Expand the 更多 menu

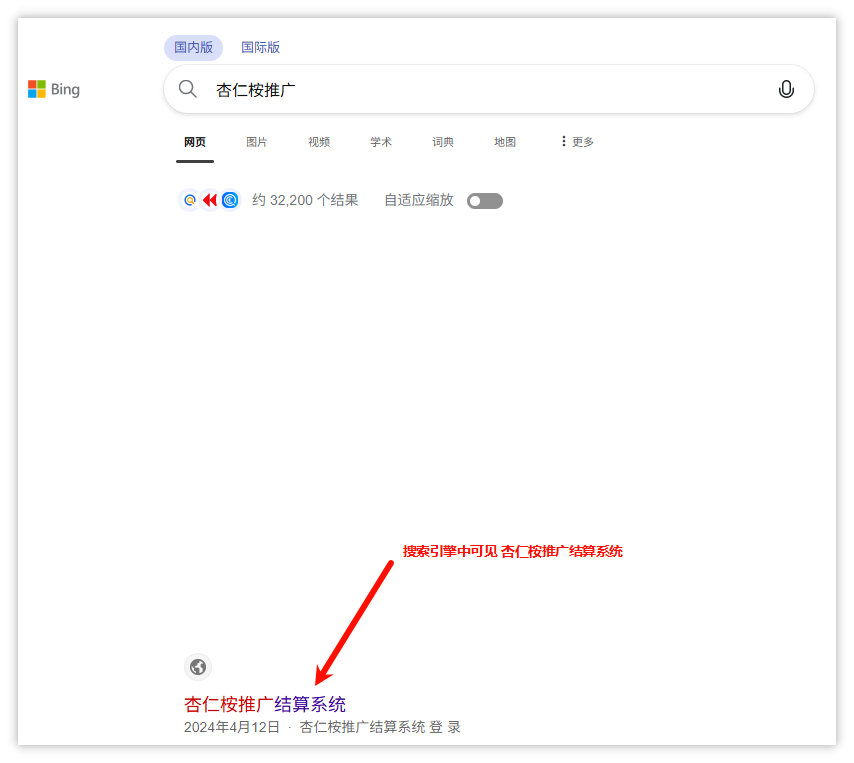pyautogui.click(x=576, y=142)
